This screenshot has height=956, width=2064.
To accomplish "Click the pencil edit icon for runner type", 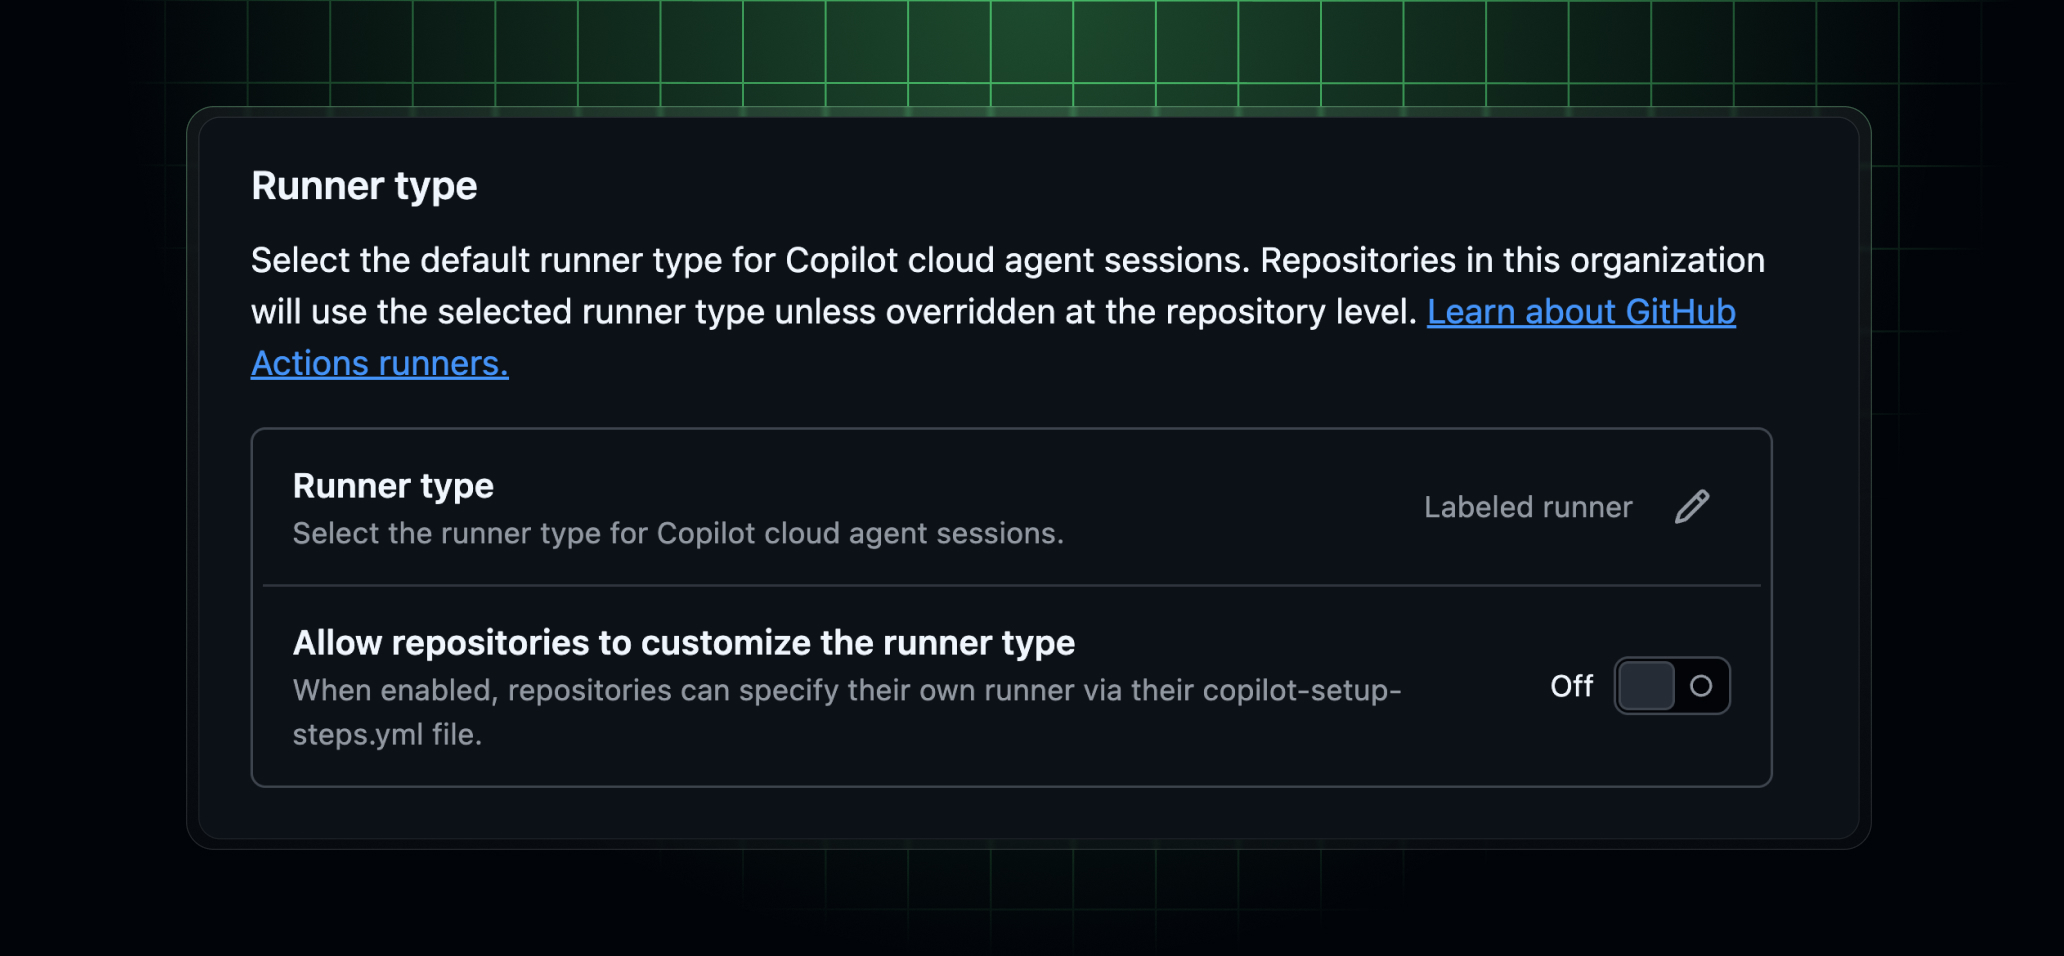I will click(x=1692, y=507).
